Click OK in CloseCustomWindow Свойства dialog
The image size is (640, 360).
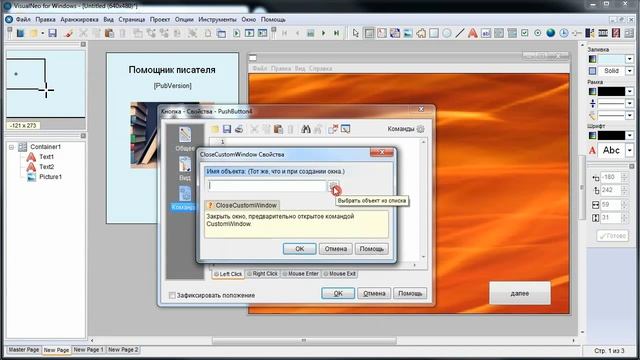[300, 249]
